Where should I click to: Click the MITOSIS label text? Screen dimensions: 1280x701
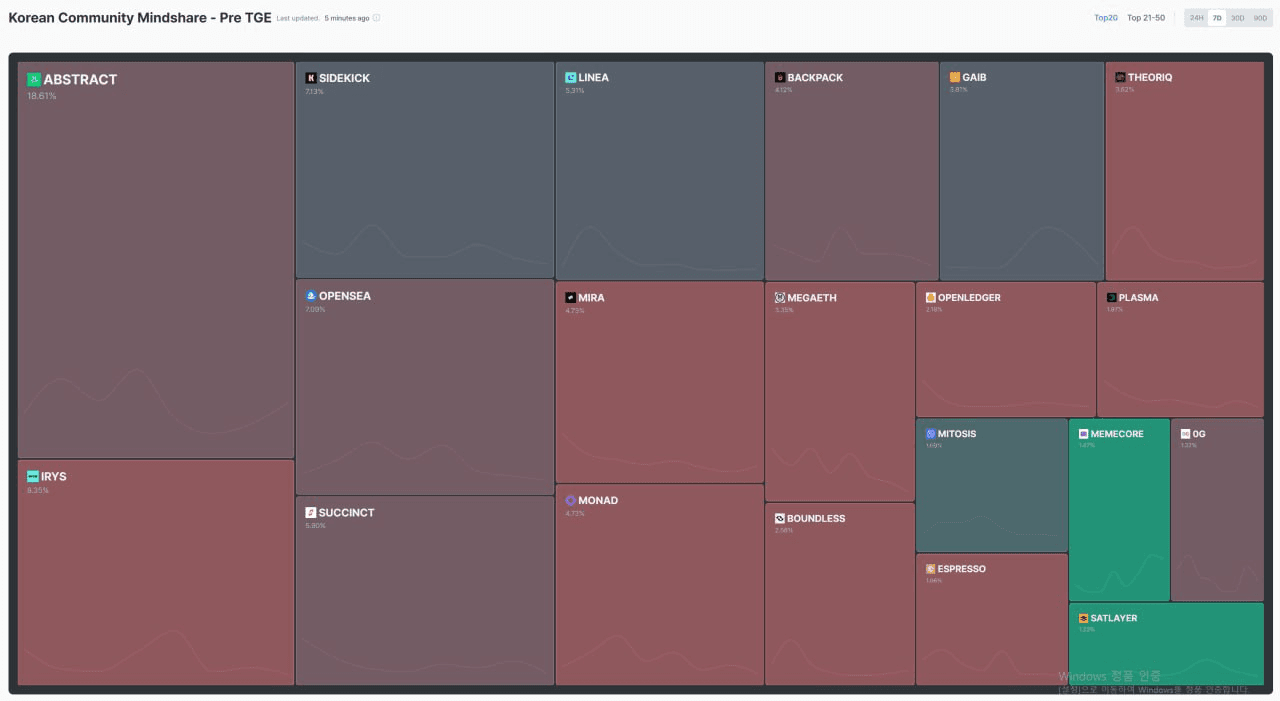[x=957, y=434]
